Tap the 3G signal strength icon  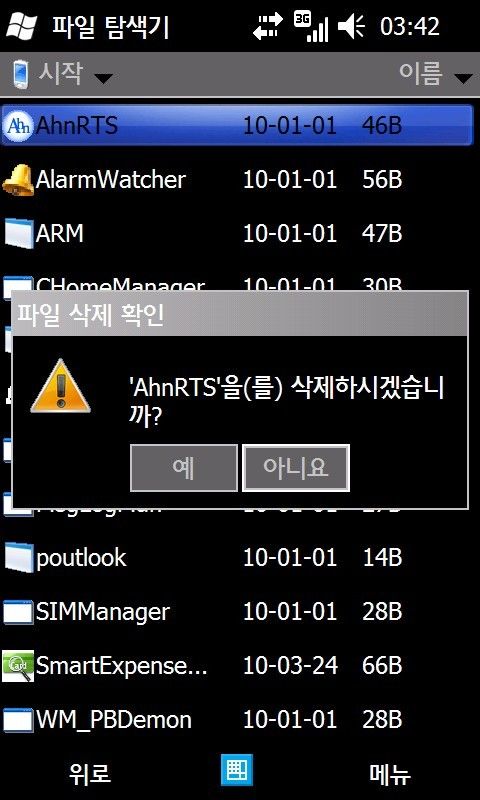click(311, 26)
